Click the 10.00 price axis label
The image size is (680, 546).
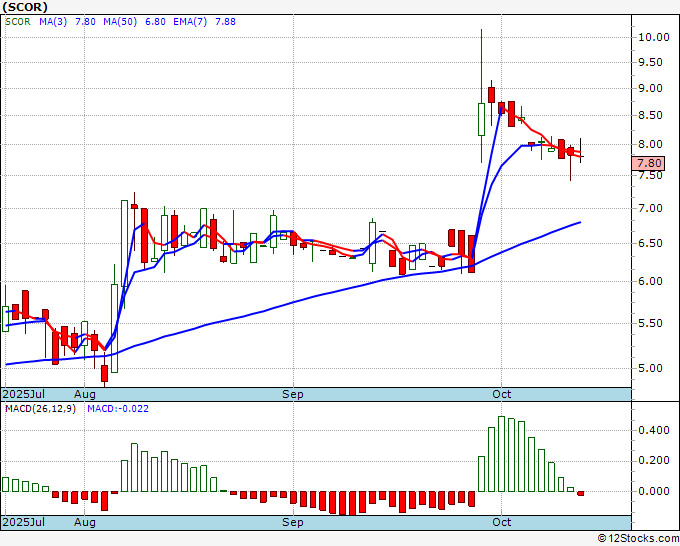coord(654,37)
